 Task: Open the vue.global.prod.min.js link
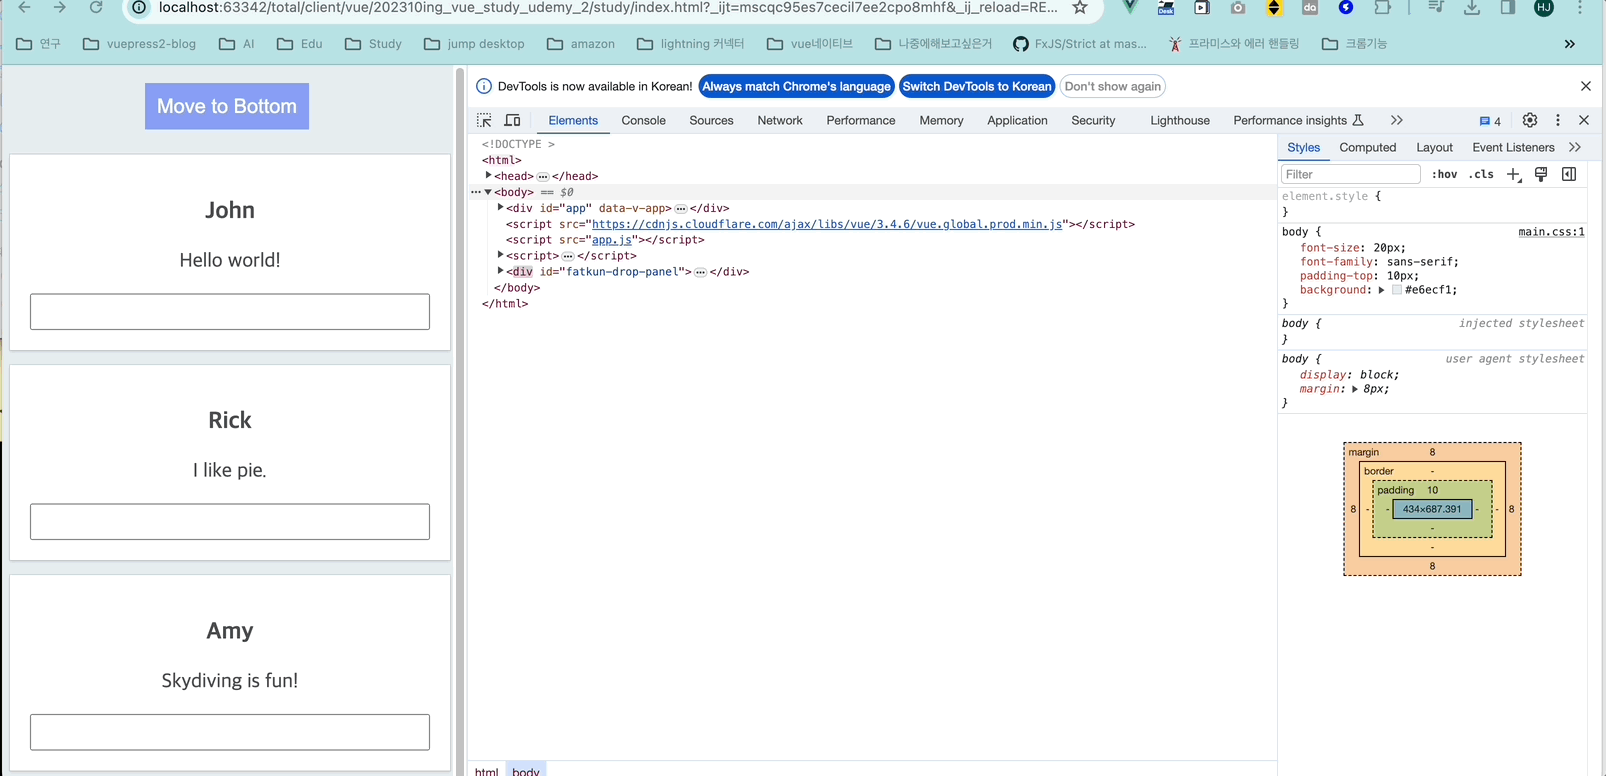point(827,224)
